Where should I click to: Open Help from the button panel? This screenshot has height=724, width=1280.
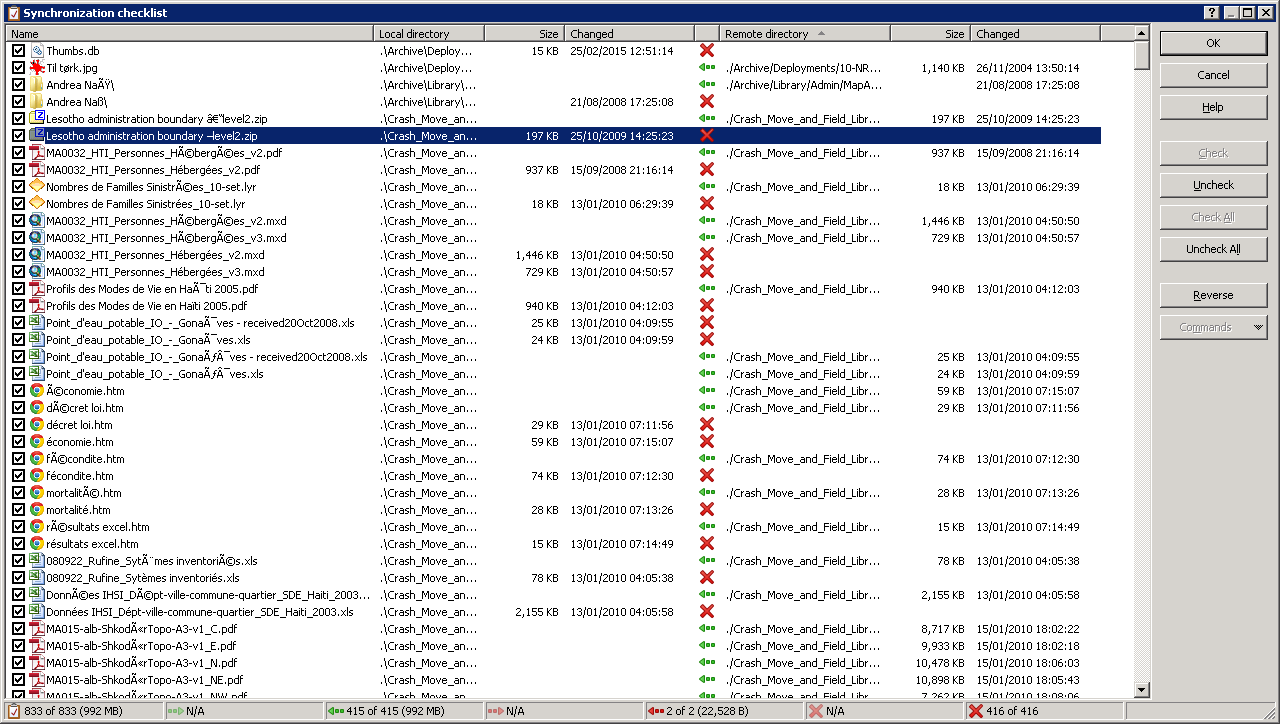(x=1213, y=106)
